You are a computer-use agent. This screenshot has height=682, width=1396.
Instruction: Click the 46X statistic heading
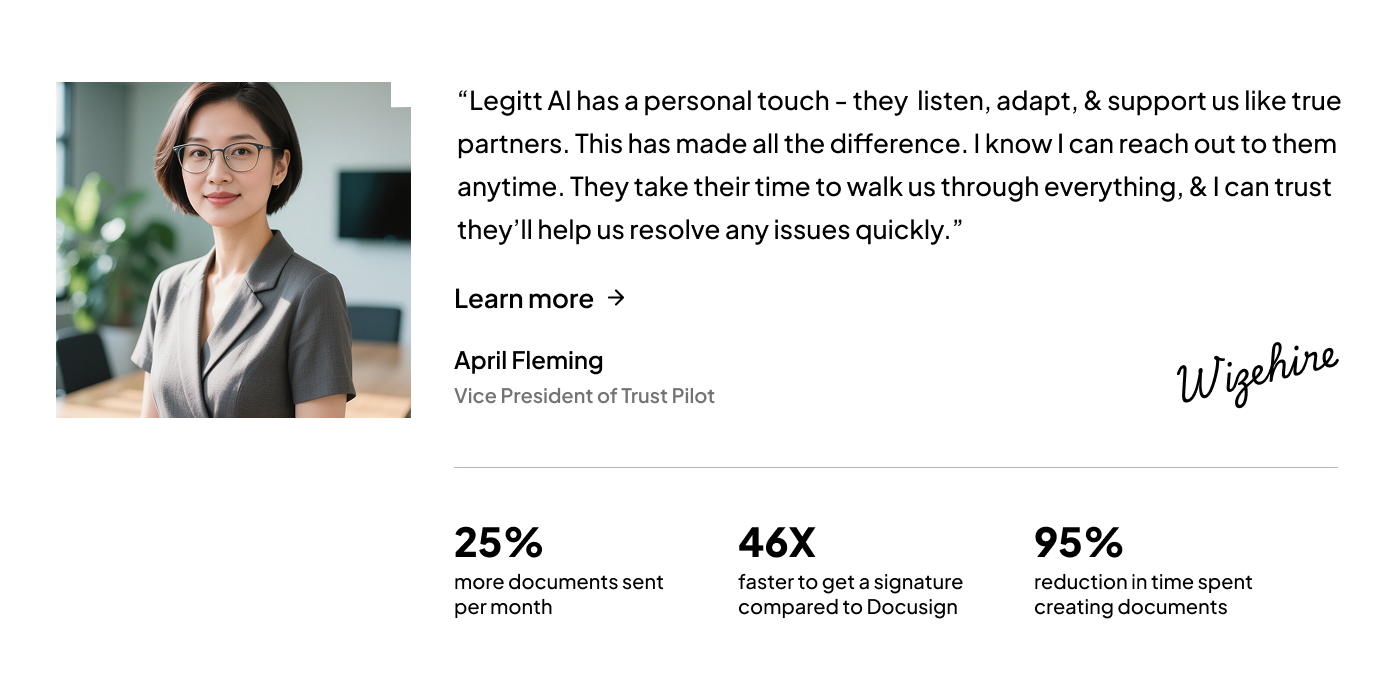click(x=777, y=542)
